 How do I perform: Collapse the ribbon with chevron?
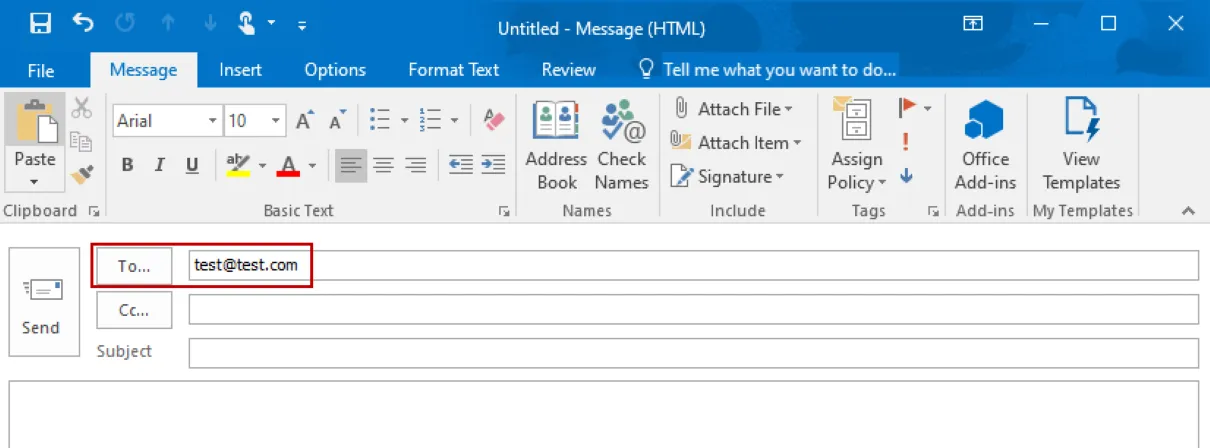click(1188, 211)
